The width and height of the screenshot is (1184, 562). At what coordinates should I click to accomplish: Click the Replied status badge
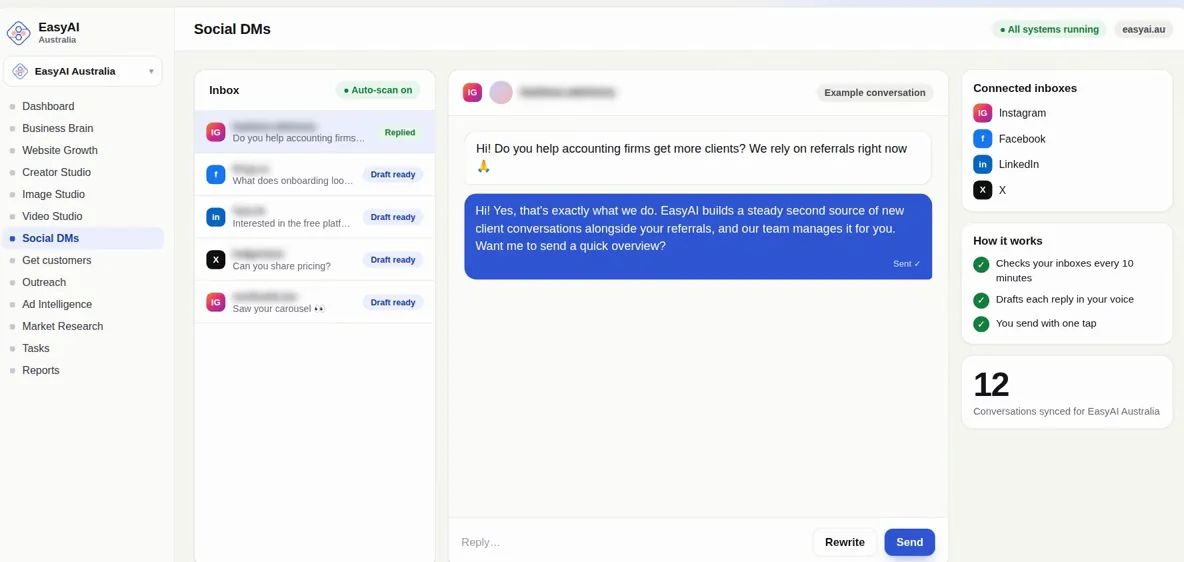(x=399, y=132)
